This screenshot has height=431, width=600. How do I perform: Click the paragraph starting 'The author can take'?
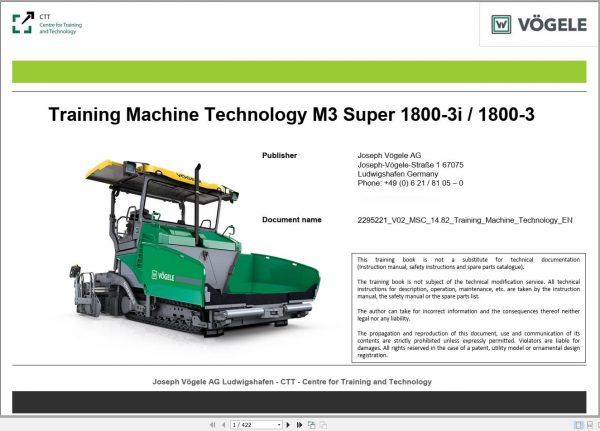[x=468, y=315]
